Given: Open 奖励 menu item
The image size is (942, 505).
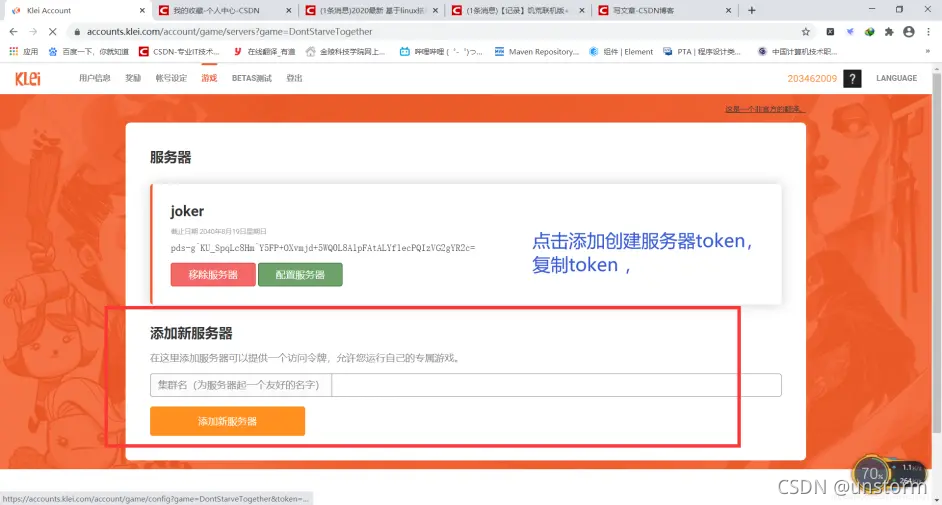Looking at the screenshot, I should [x=133, y=78].
